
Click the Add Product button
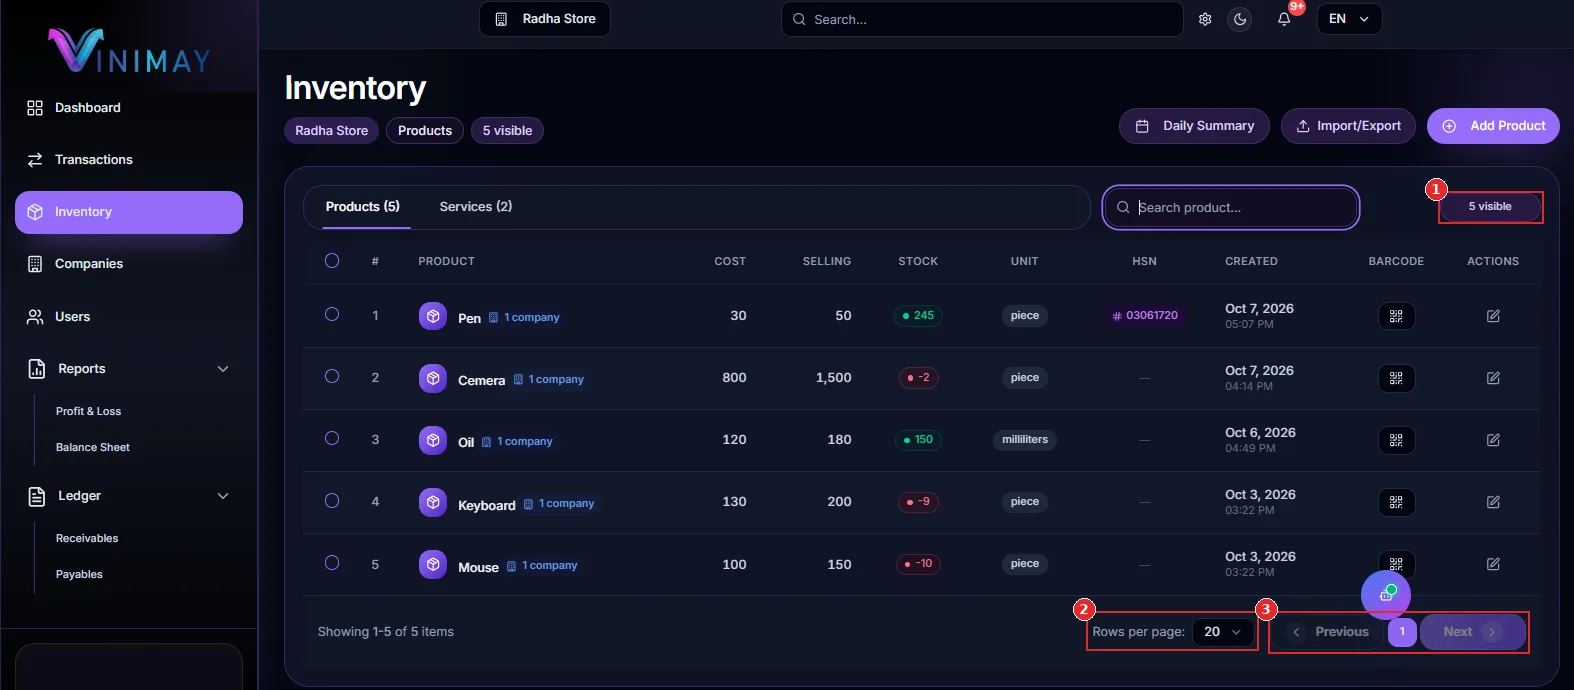[x=1493, y=126]
